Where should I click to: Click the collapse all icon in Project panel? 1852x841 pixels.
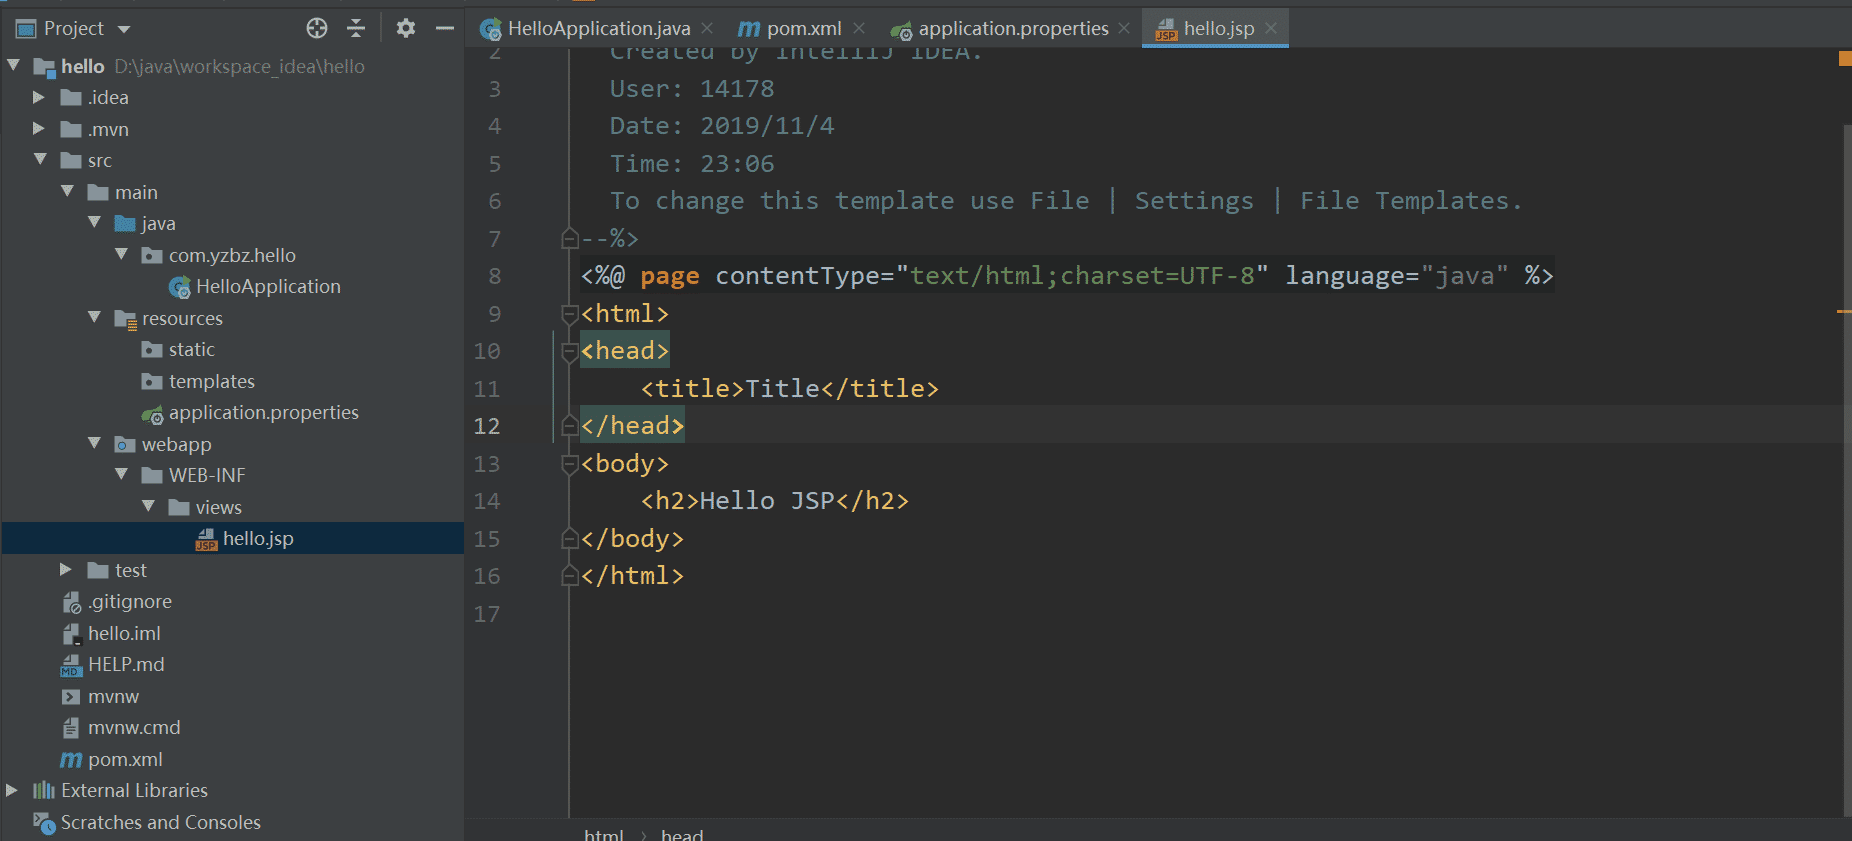(x=356, y=28)
